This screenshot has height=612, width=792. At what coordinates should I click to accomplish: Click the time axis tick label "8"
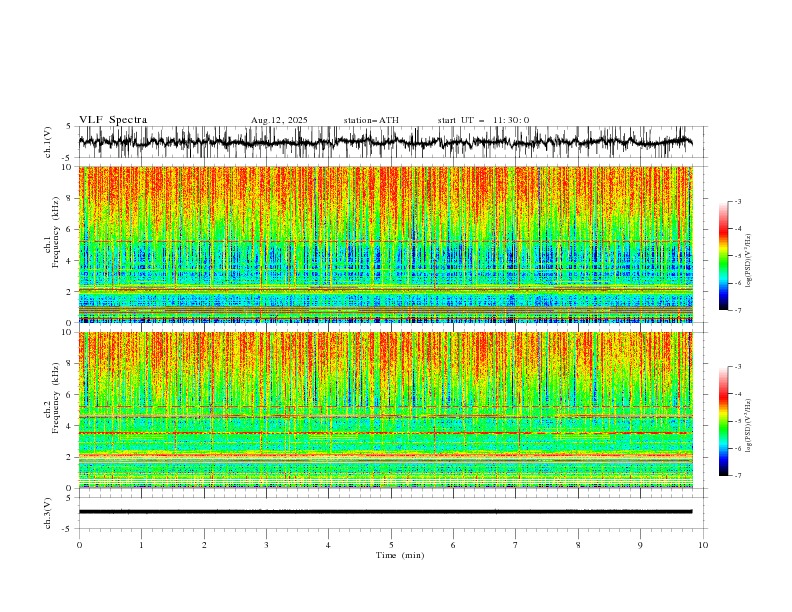[578, 545]
